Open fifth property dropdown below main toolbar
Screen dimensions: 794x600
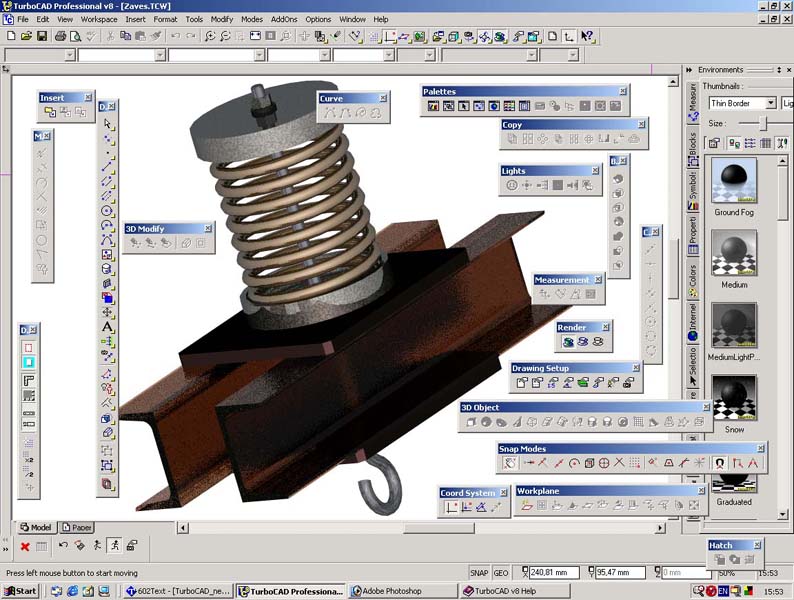pyautogui.click(x=389, y=55)
